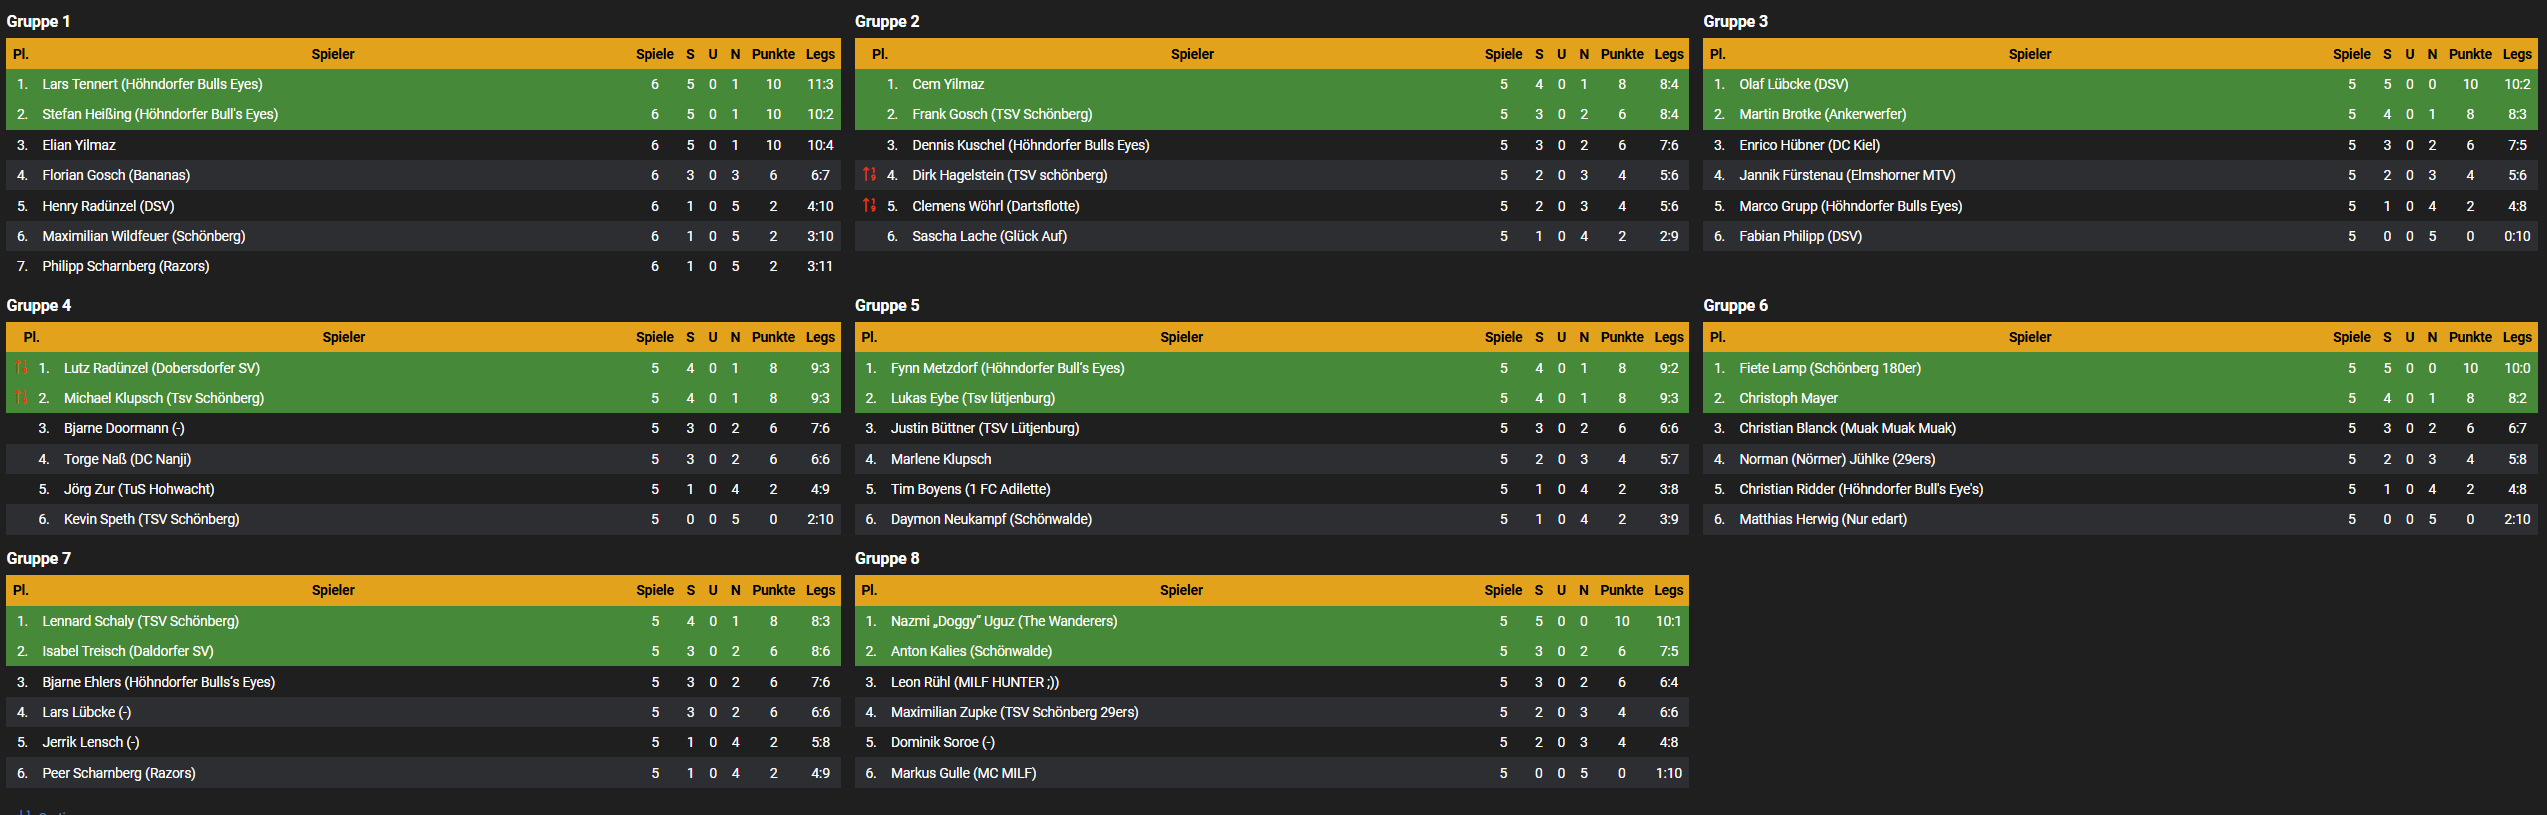Screen dimensions: 2547x815
Task: Click the red sort arrow beside Clemens Wöhrl
Action: [x=869, y=206]
